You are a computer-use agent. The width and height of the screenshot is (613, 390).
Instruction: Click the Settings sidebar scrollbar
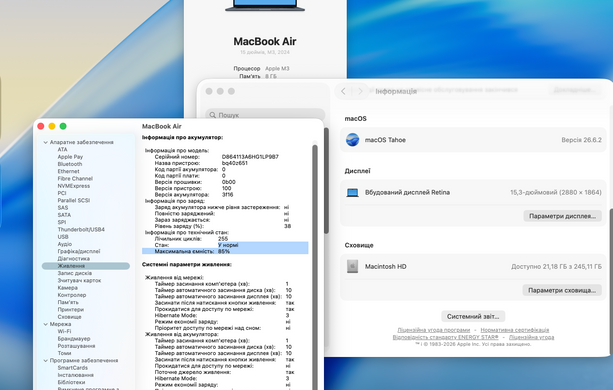[326, 181]
